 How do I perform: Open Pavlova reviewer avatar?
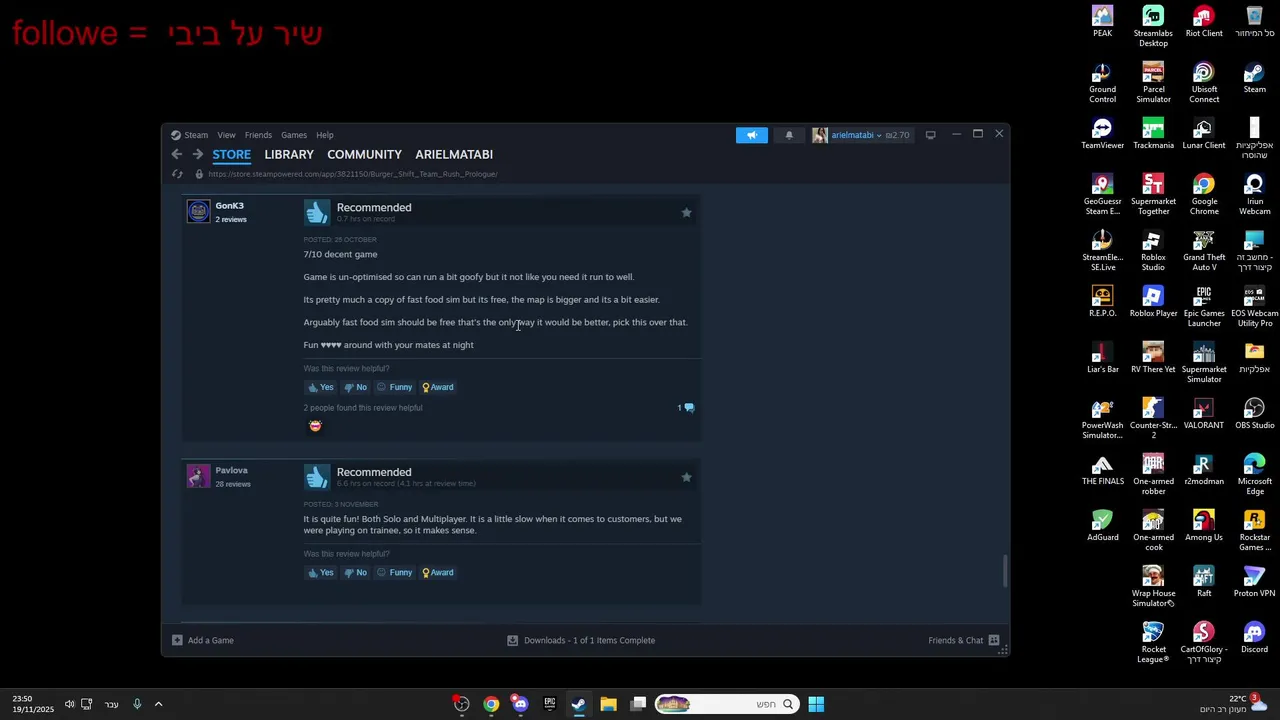(198, 476)
